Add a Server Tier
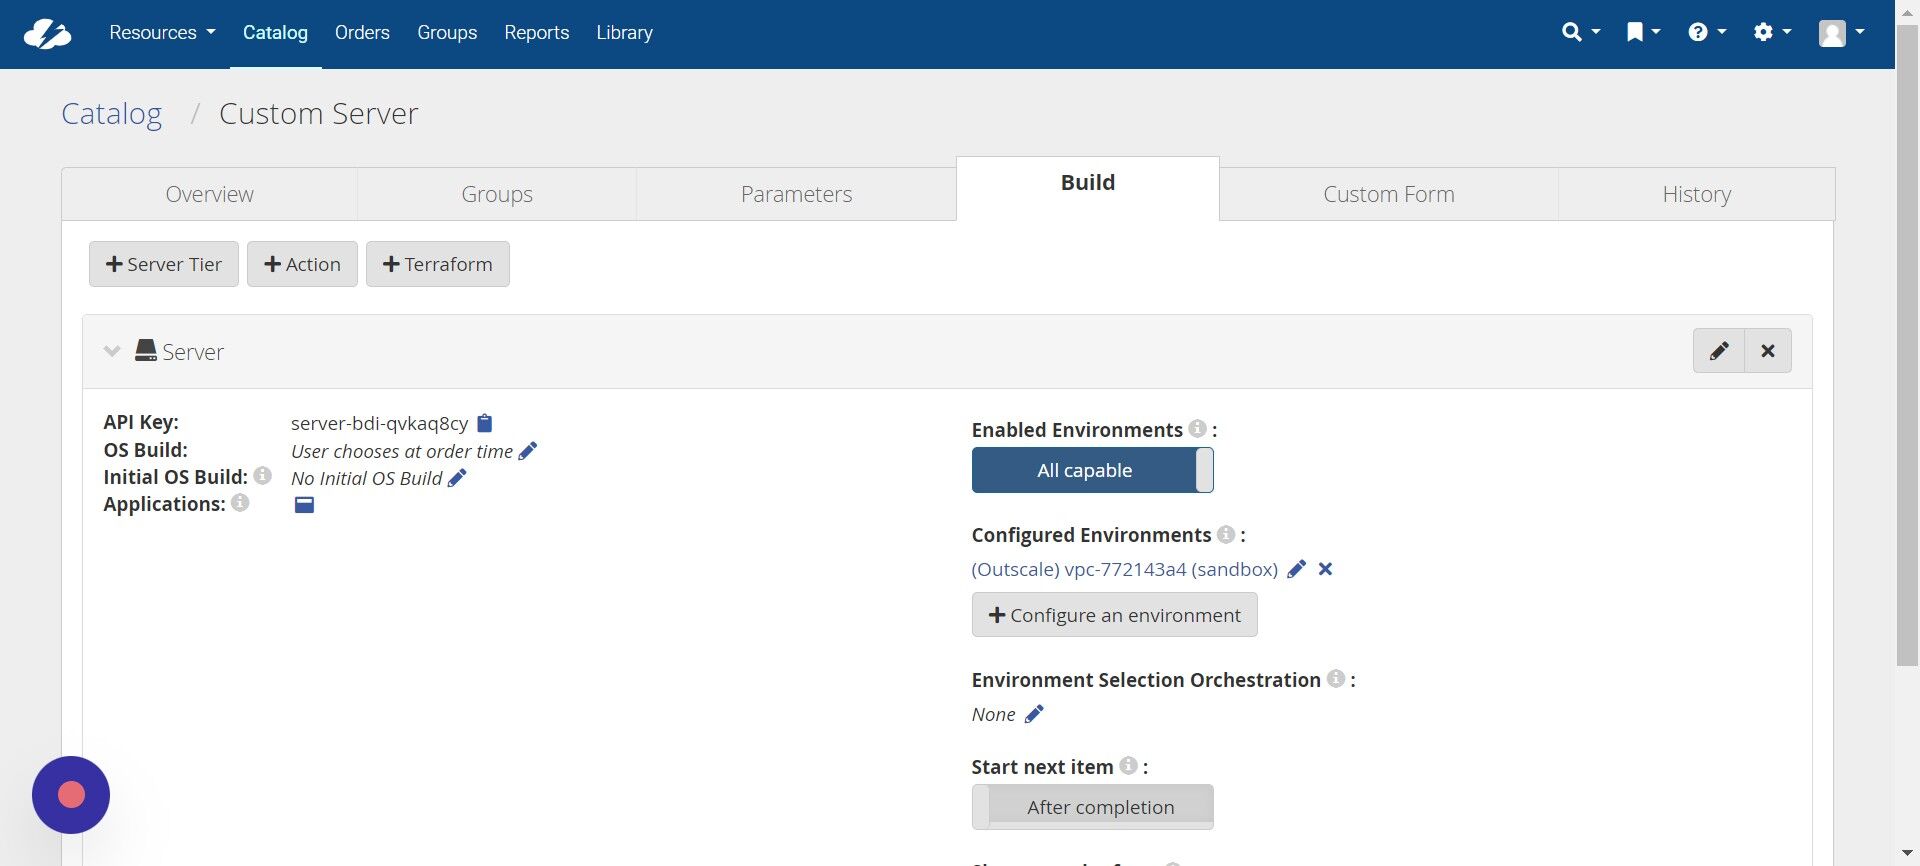The image size is (1920, 866). [164, 264]
